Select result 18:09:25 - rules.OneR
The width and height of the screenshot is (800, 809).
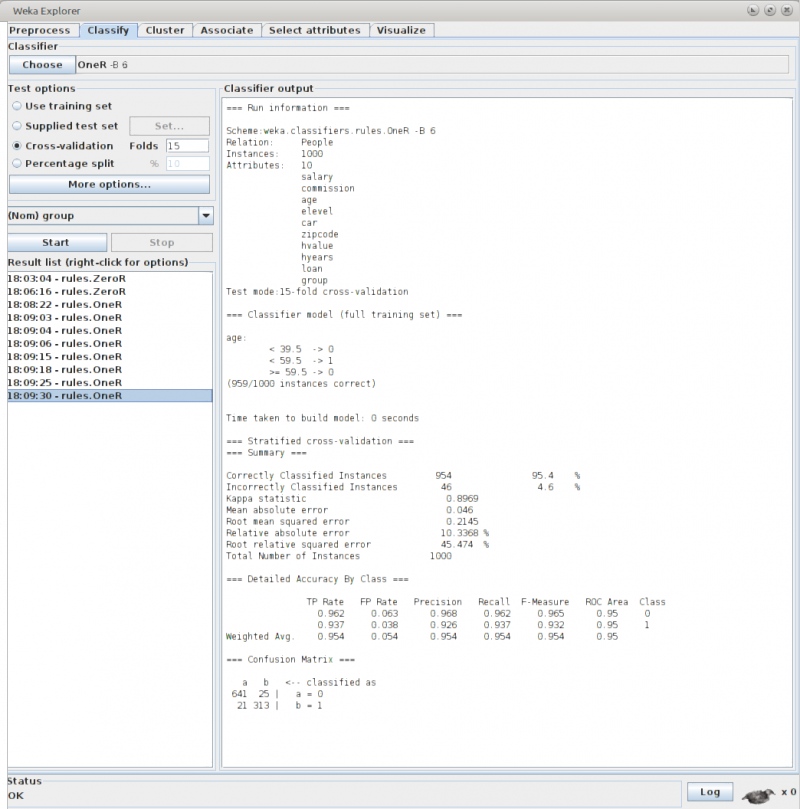click(109, 383)
